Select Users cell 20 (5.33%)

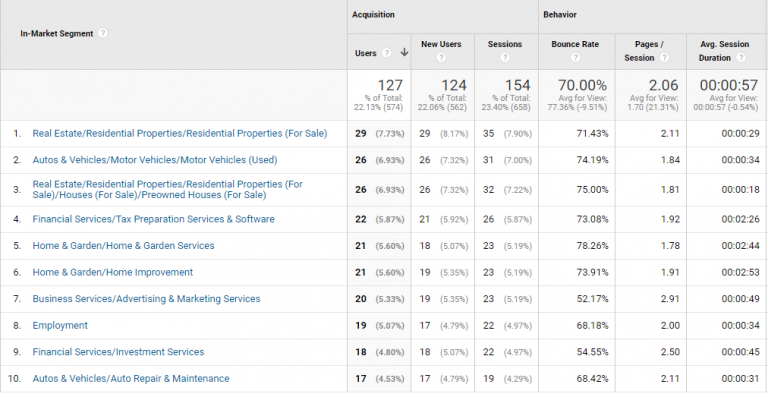pos(380,299)
